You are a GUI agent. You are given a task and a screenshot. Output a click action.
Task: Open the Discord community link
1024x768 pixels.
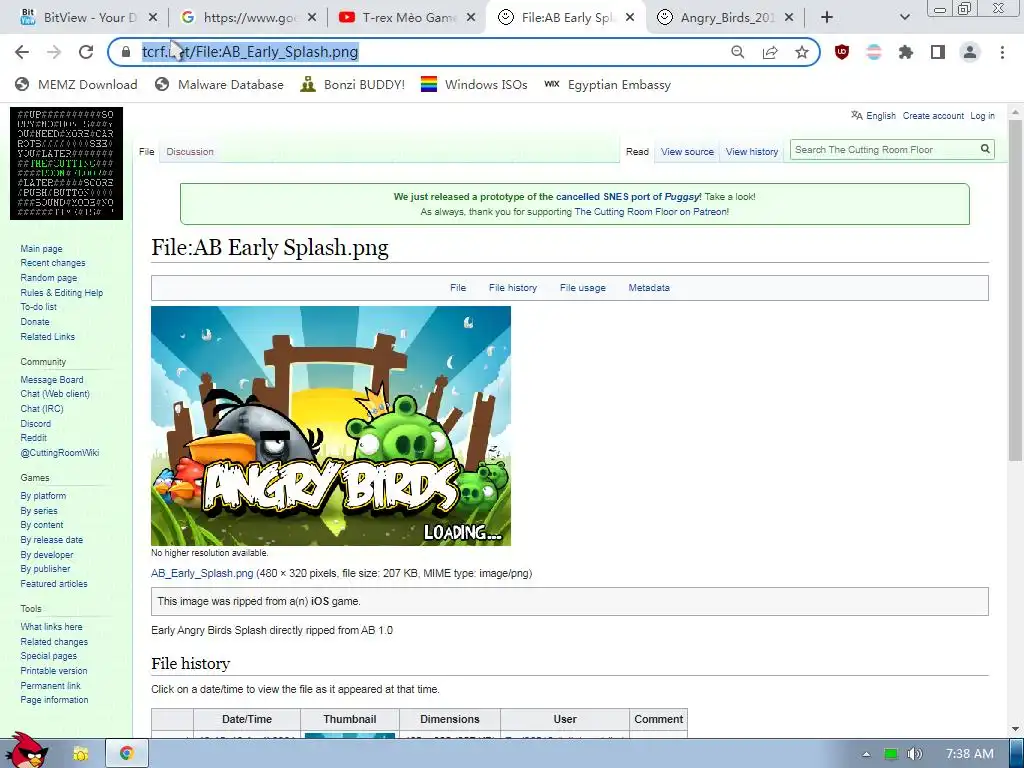tap(35, 424)
